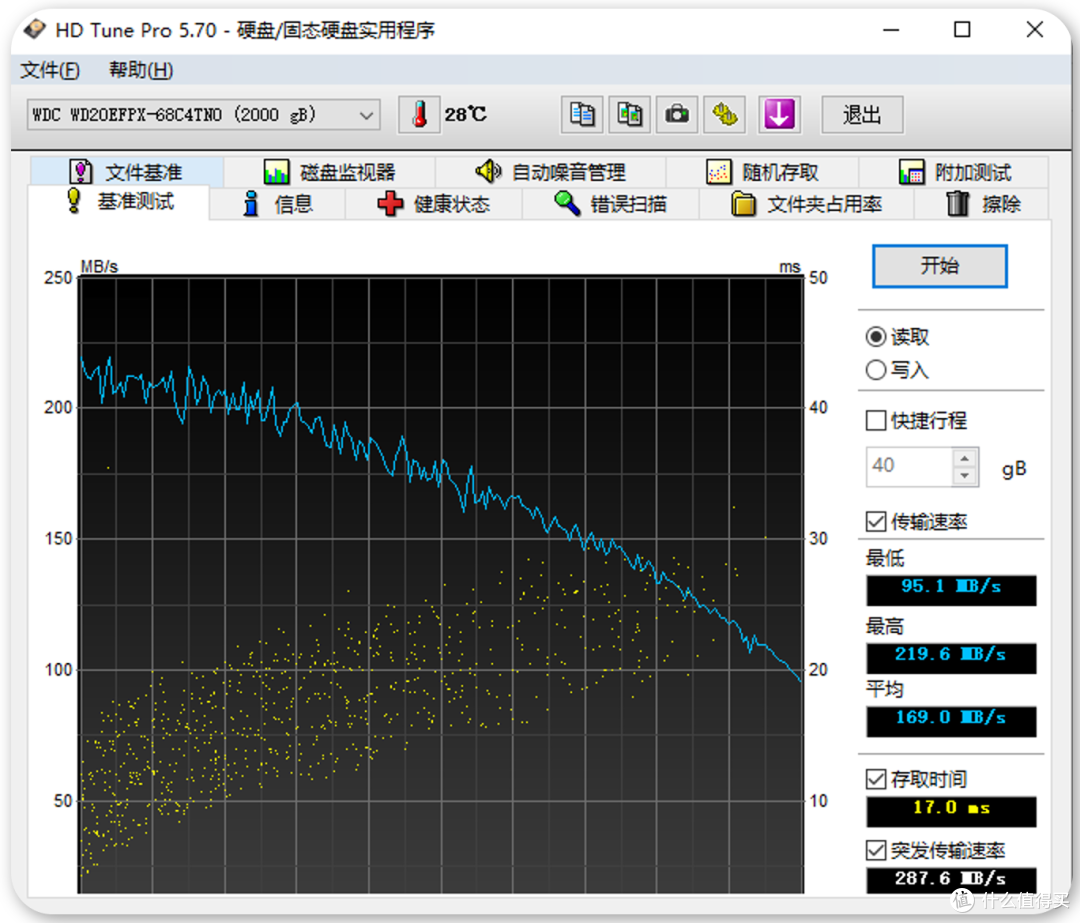Click the 219.6 MB/s maximum value
The height and width of the screenshot is (923, 1080).
(x=951, y=658)
